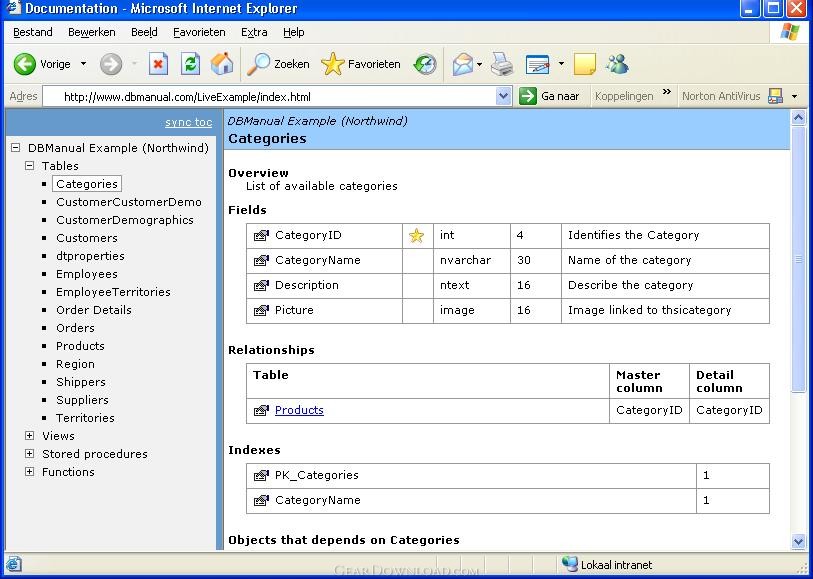Open the Help menu
Image resolution: width=813 pixels, height=579 pixels.
click(293, 32)
